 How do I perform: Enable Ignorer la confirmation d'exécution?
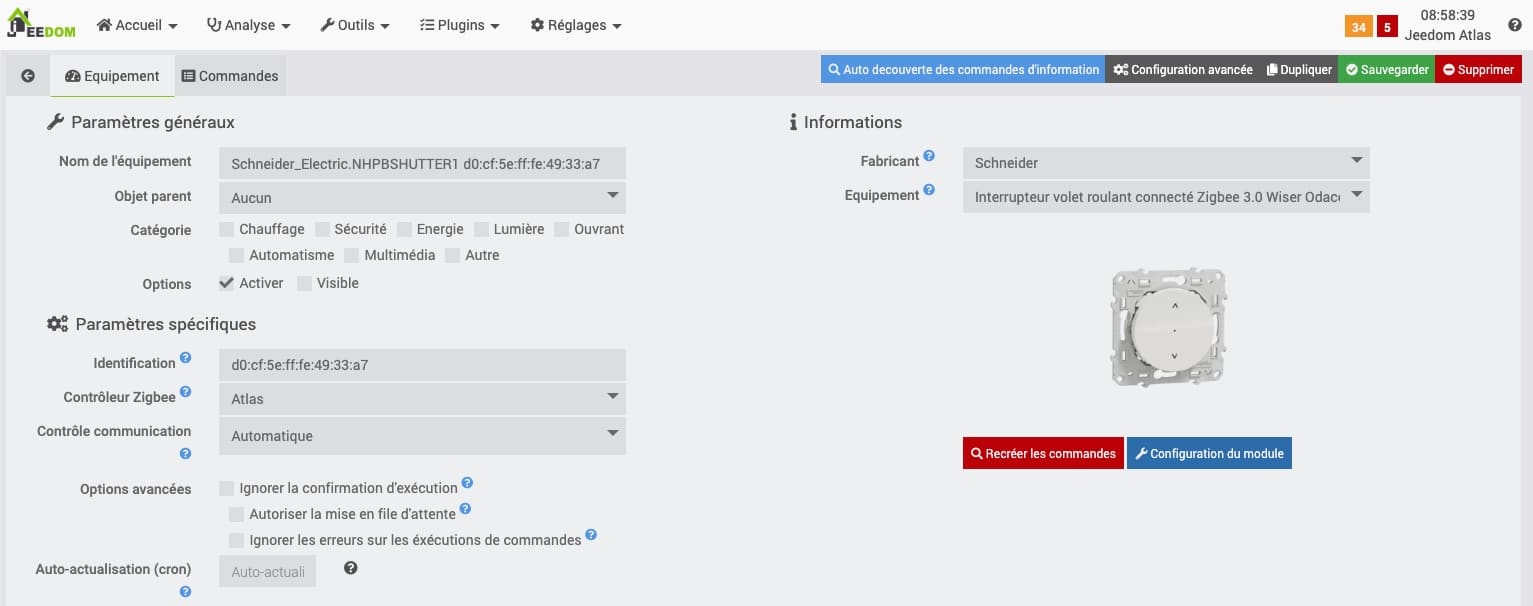(227, 489)
